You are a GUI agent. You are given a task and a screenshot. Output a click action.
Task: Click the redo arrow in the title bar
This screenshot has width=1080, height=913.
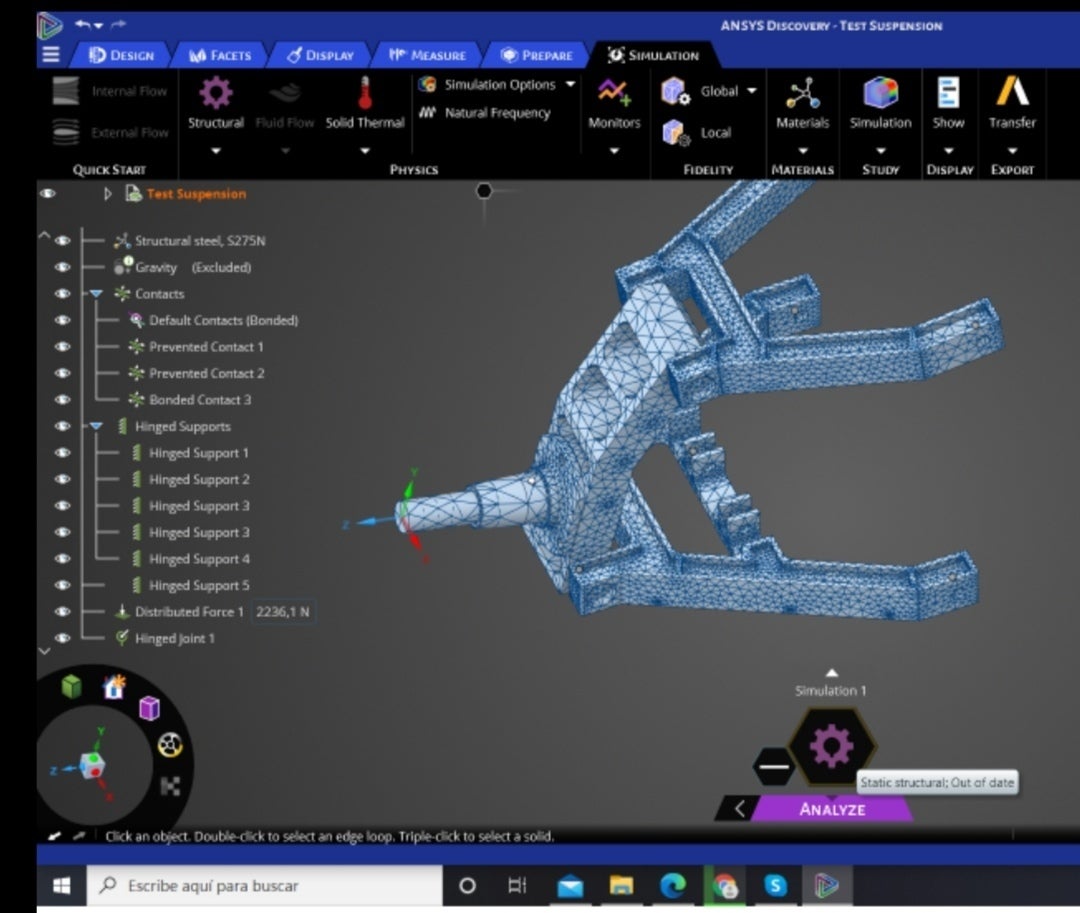pyautogui.click(x=118, y=25)
